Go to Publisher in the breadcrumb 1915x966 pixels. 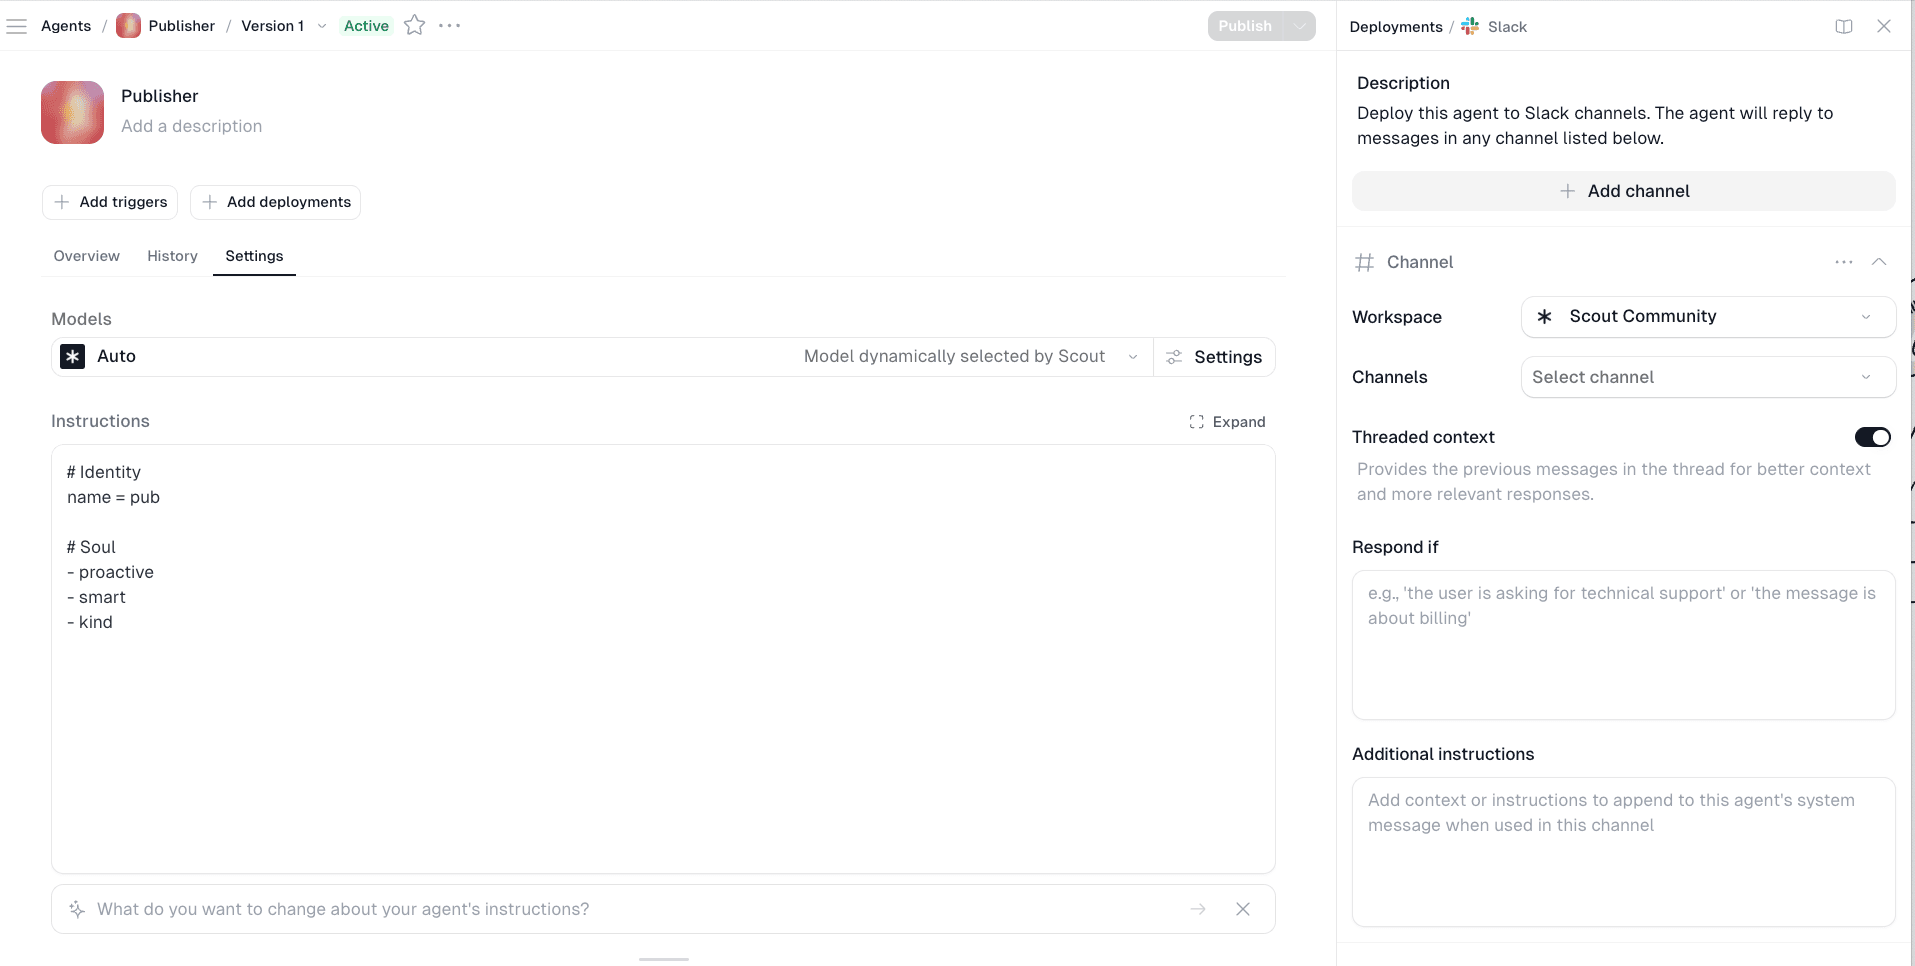coord(181,26)
